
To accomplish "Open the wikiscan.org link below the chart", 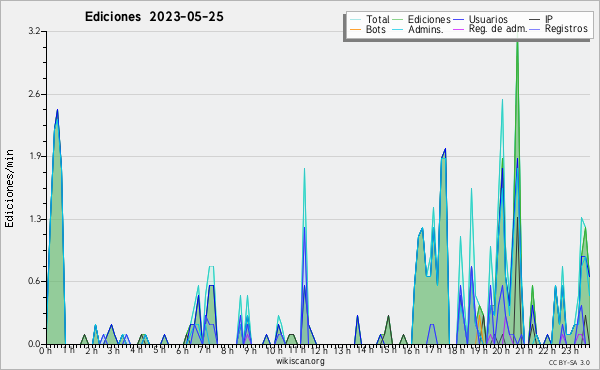I will coord(300,361).
